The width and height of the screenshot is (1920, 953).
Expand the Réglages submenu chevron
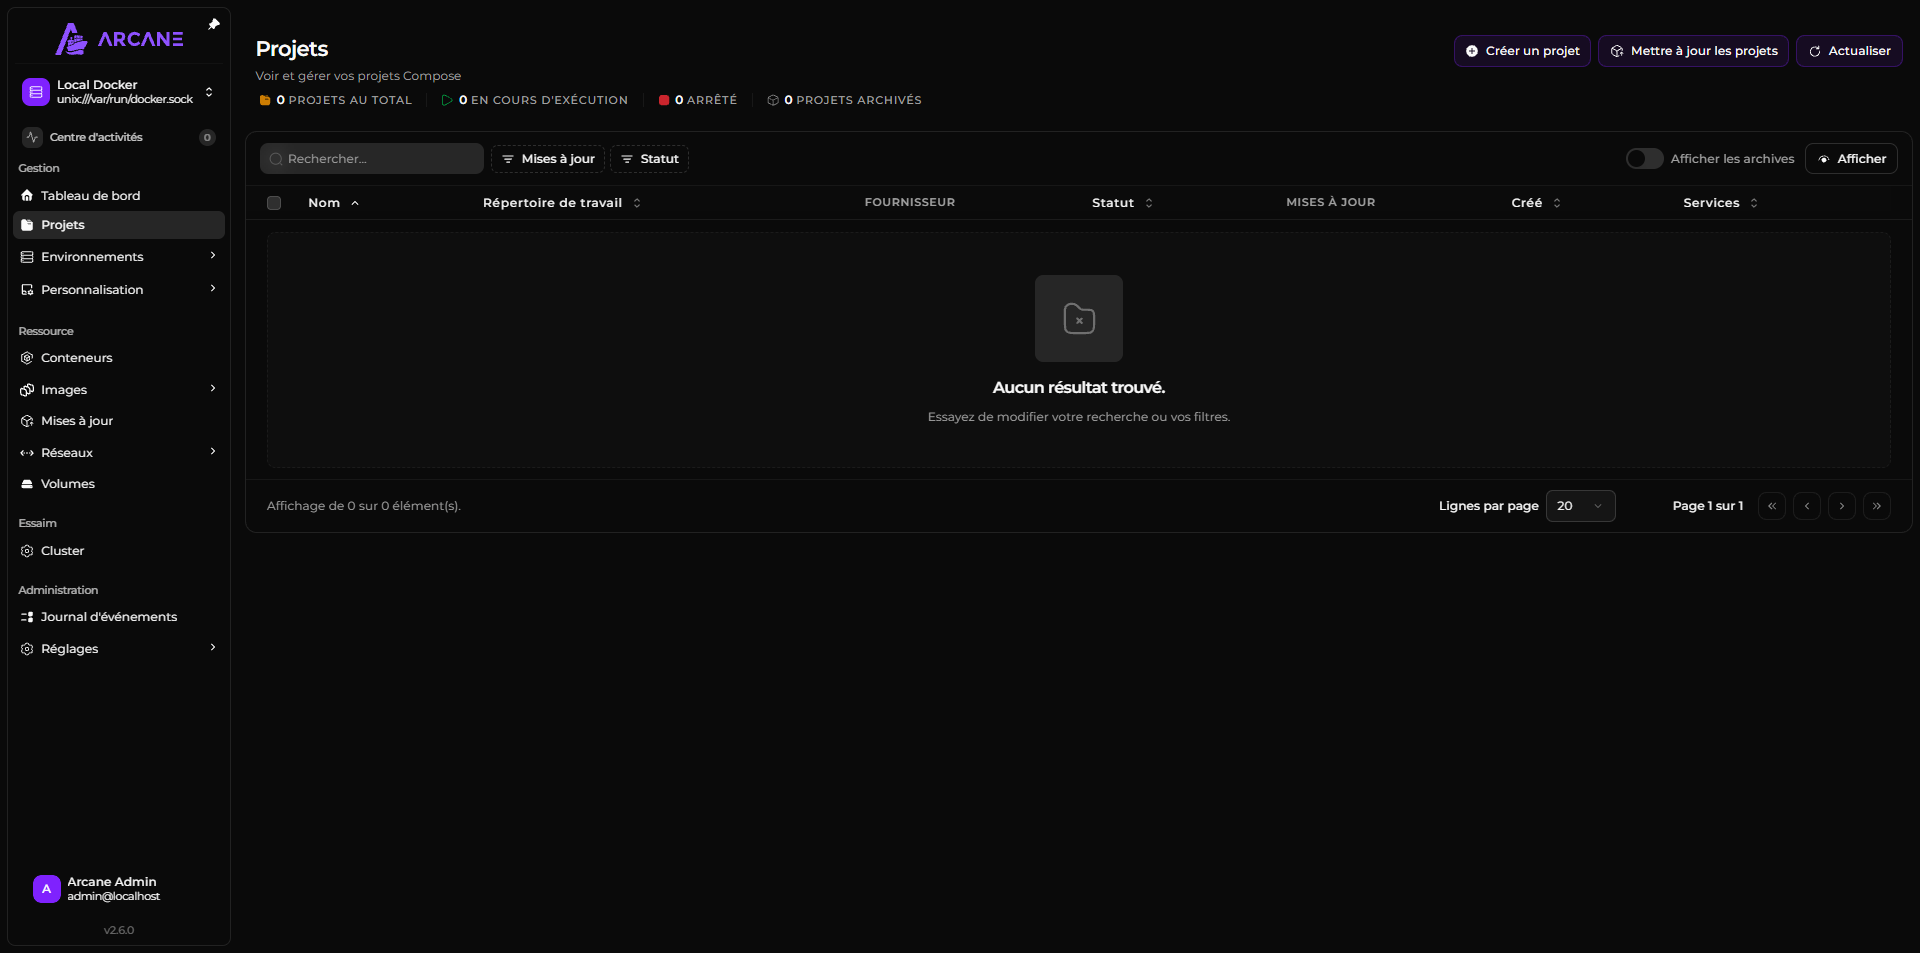pyautogui.click(x=213, y=648)
